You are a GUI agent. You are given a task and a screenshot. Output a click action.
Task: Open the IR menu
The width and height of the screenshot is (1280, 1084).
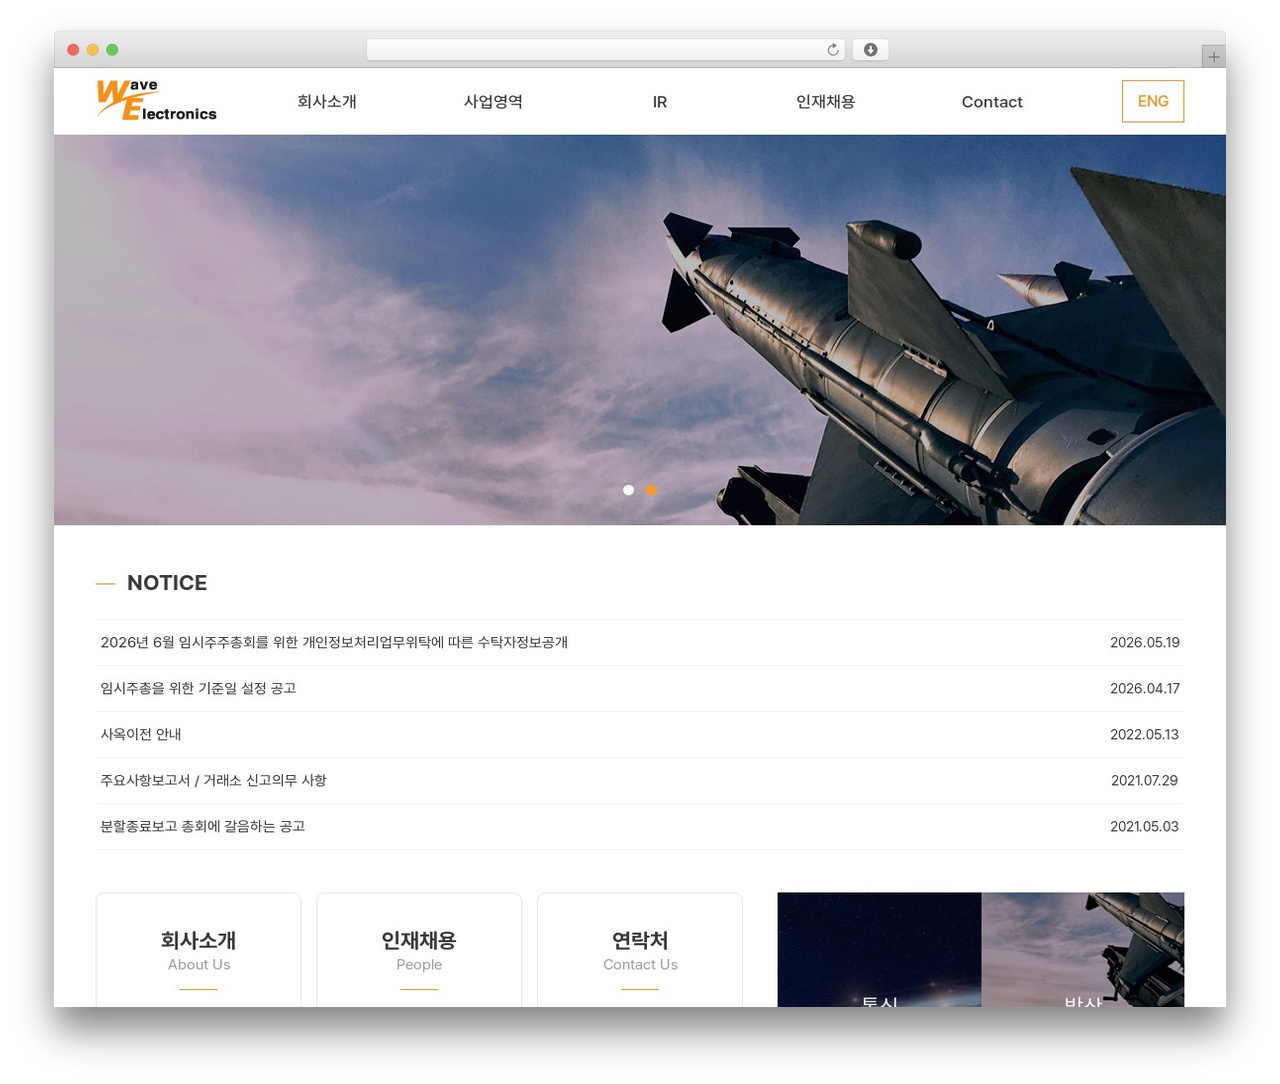pos(660,102)
